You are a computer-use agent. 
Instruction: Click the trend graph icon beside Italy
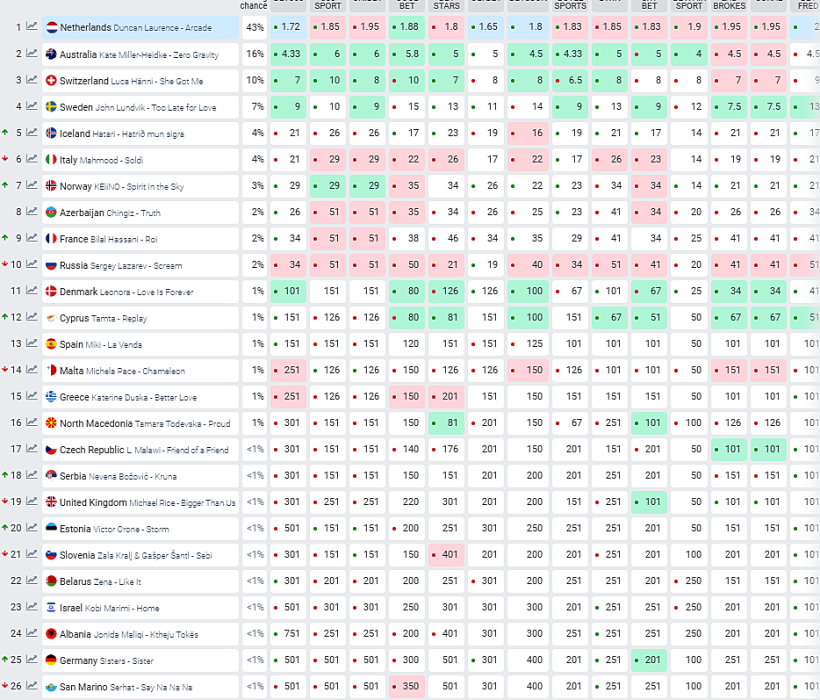32,159
